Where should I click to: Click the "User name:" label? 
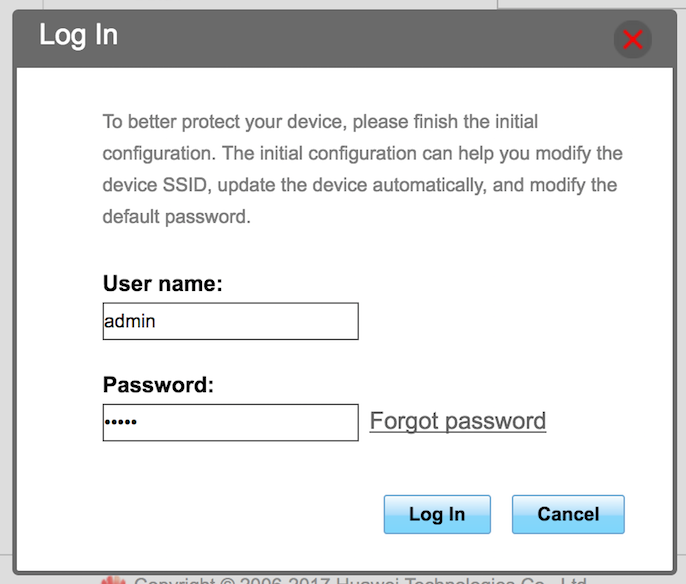(163, 283)
